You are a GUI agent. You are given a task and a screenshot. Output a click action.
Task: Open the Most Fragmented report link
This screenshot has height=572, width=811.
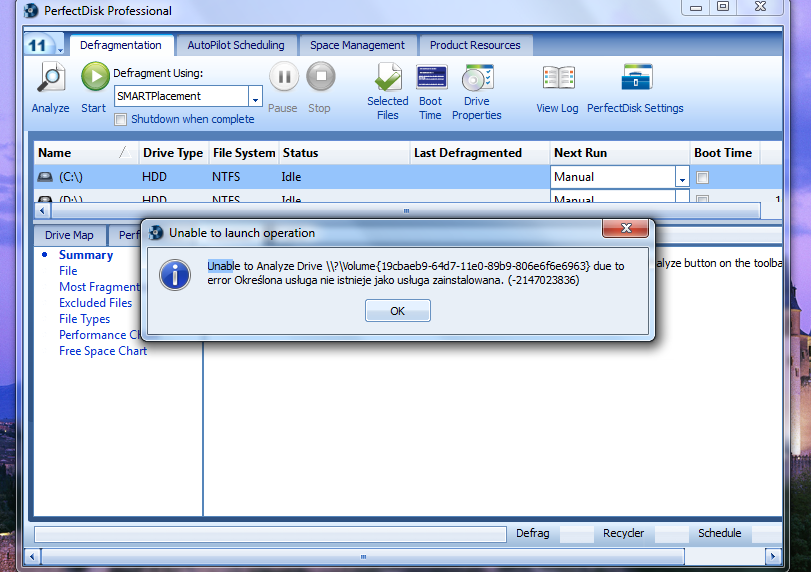pyautogui.click(x=99, y=287)
